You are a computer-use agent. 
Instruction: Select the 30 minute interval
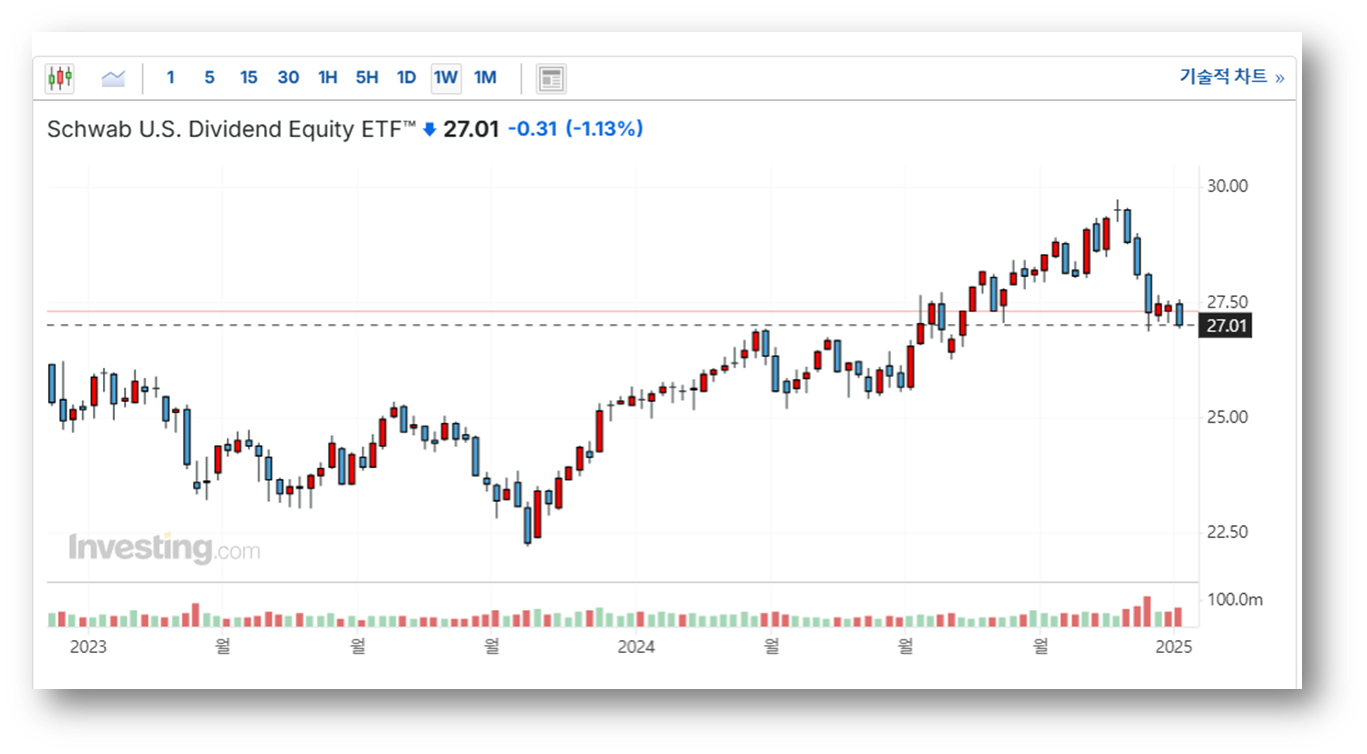tap(288, 77)
